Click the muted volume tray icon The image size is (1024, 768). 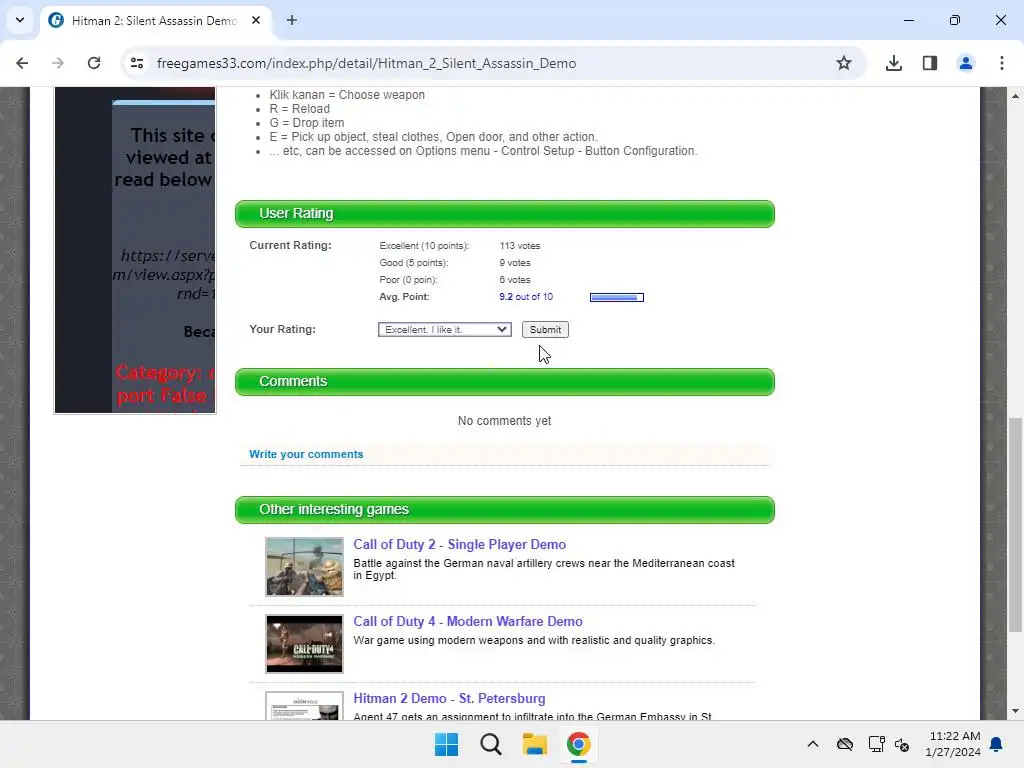pyautogui.click(x=902, y=744)
